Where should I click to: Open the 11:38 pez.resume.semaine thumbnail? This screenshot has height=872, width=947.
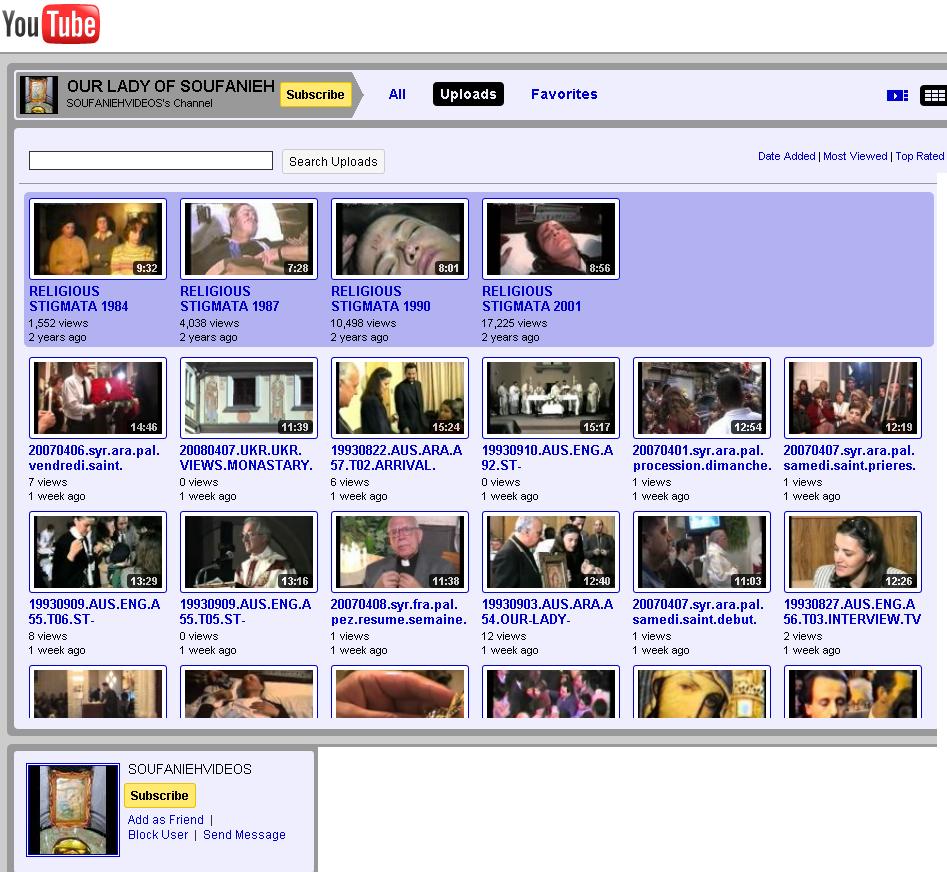400,552
